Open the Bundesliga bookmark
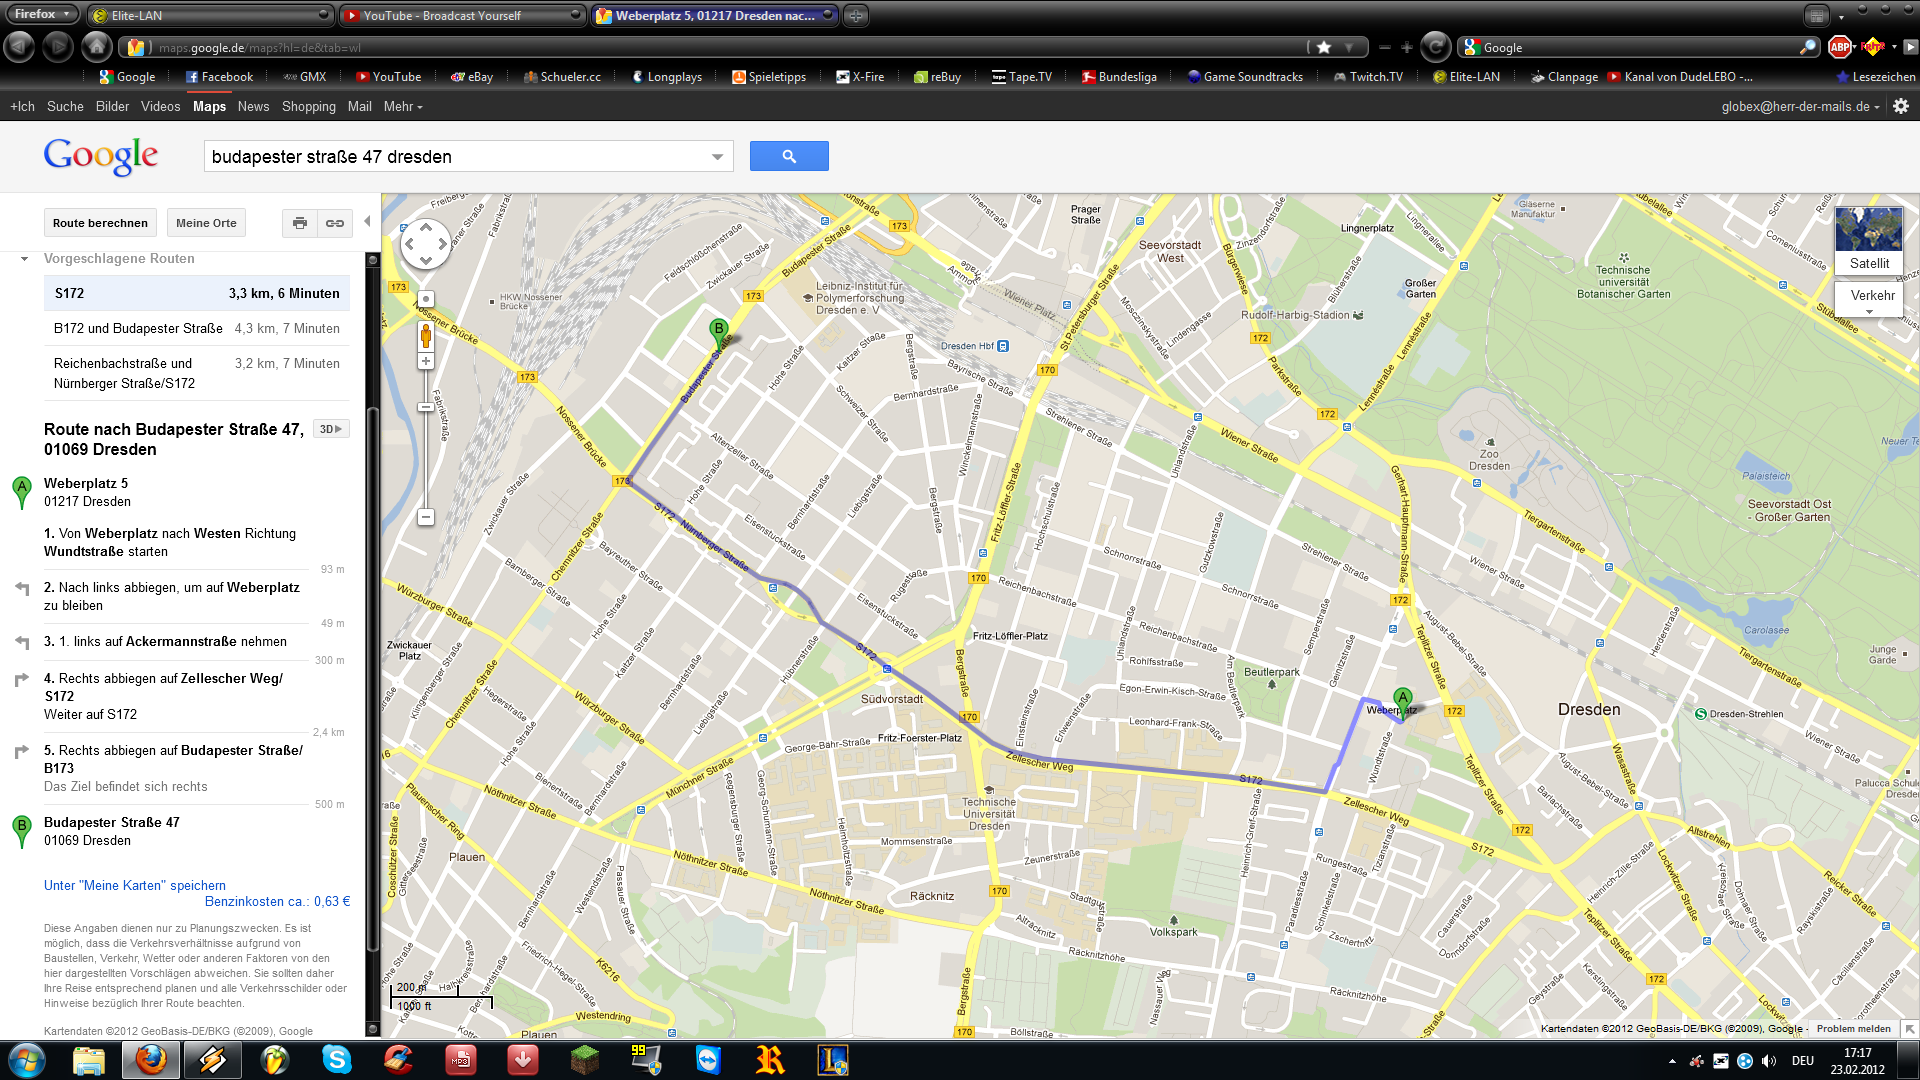Image resolution: width=1920 pixels, height=1080 pixels. click(x=1119, y=77)
